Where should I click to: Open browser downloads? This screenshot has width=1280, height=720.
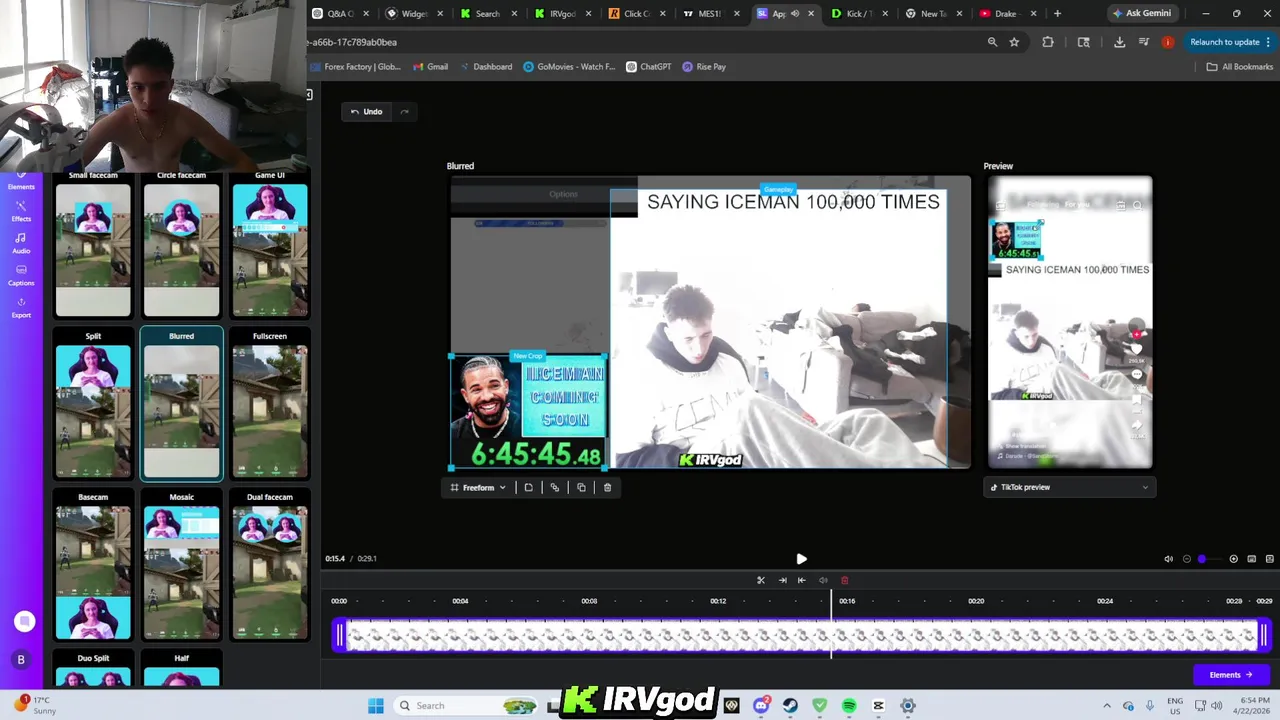pos(1119,42)
